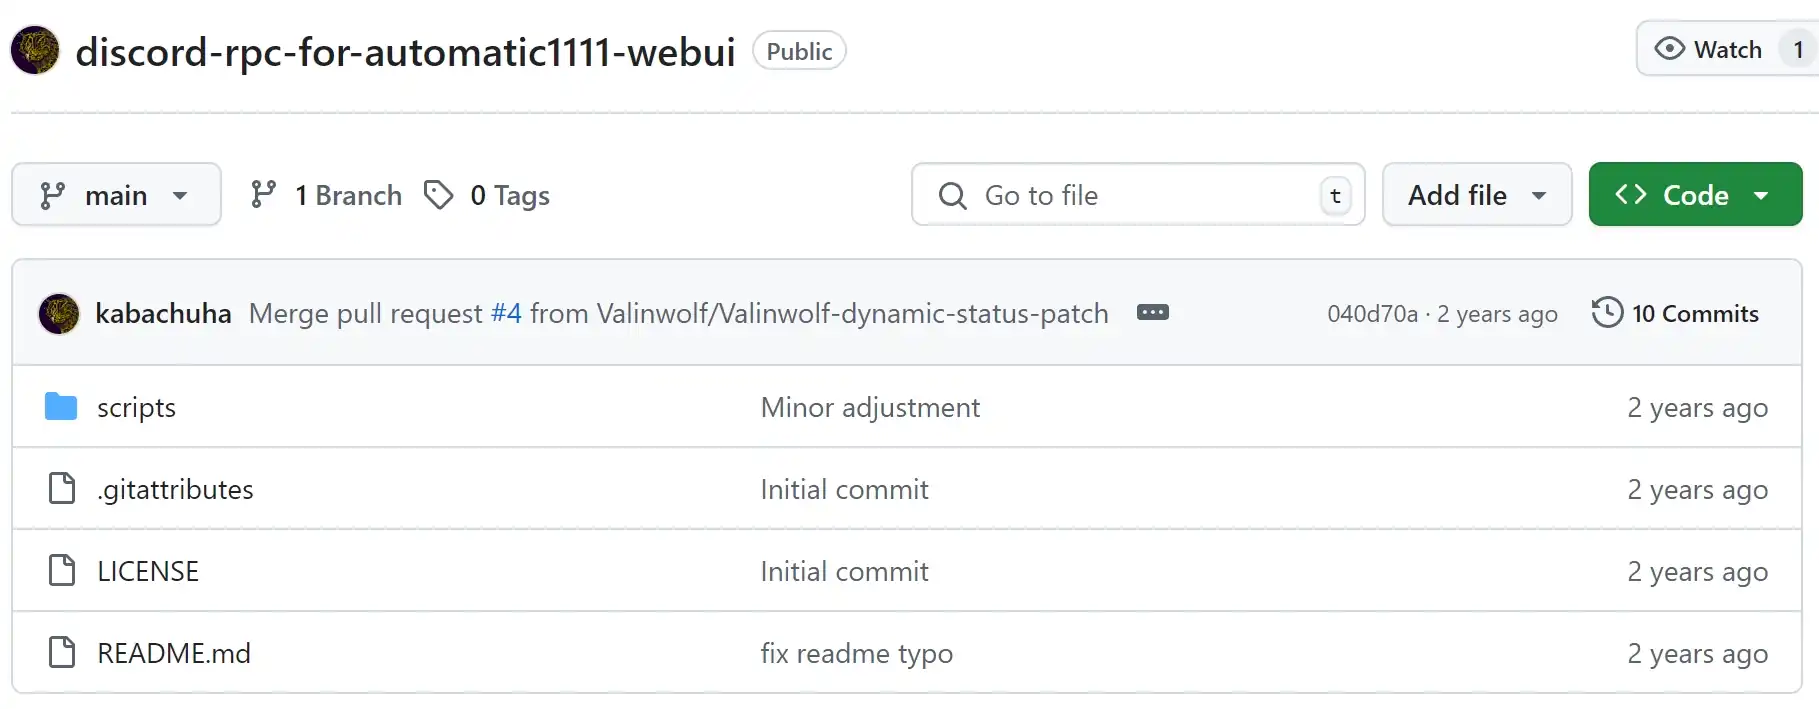Screen dimensions: 1819x709
Task: Click the repository owner avatar beside the title
Action: 35,50
